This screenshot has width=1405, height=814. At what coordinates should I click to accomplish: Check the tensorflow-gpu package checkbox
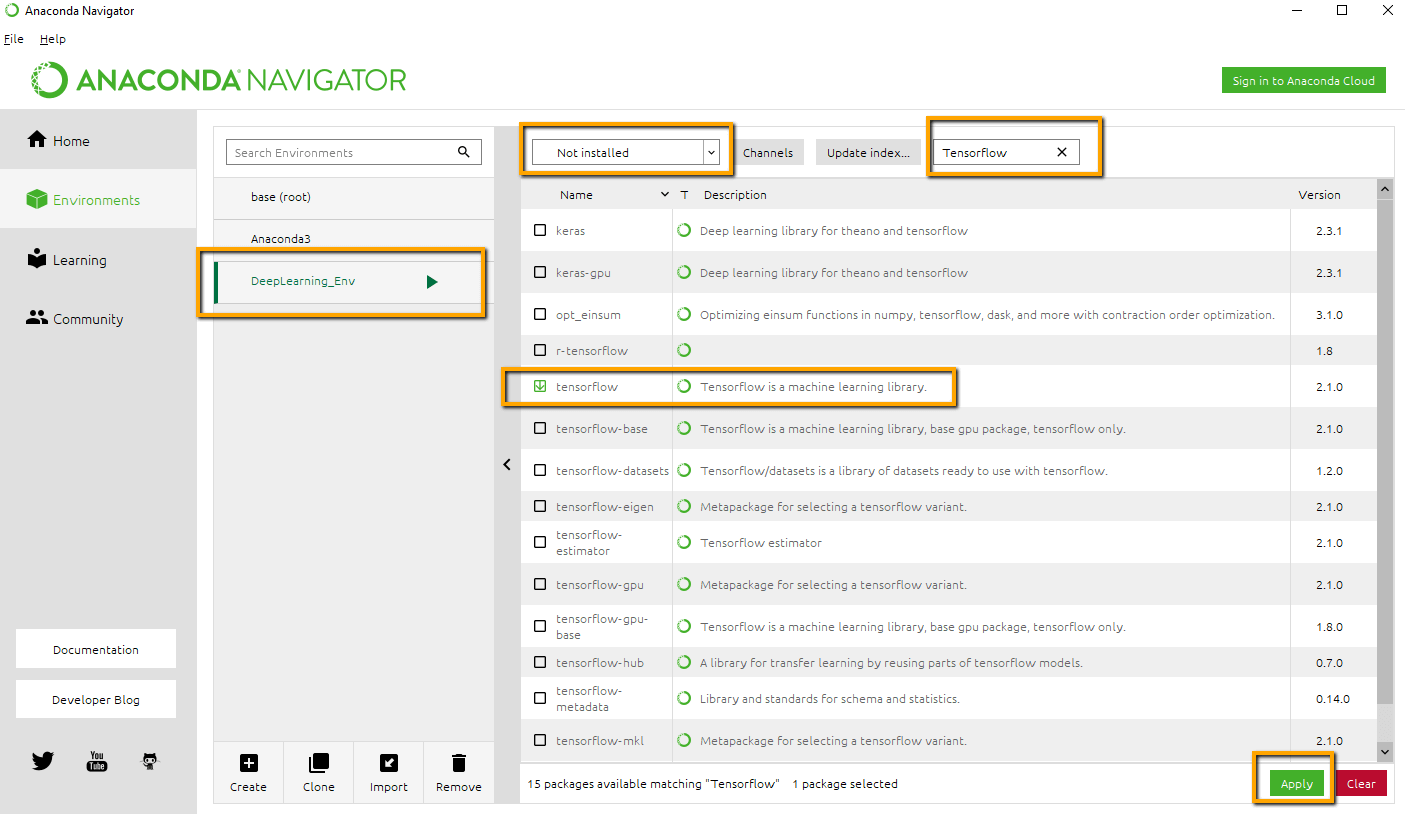(540, 584)
